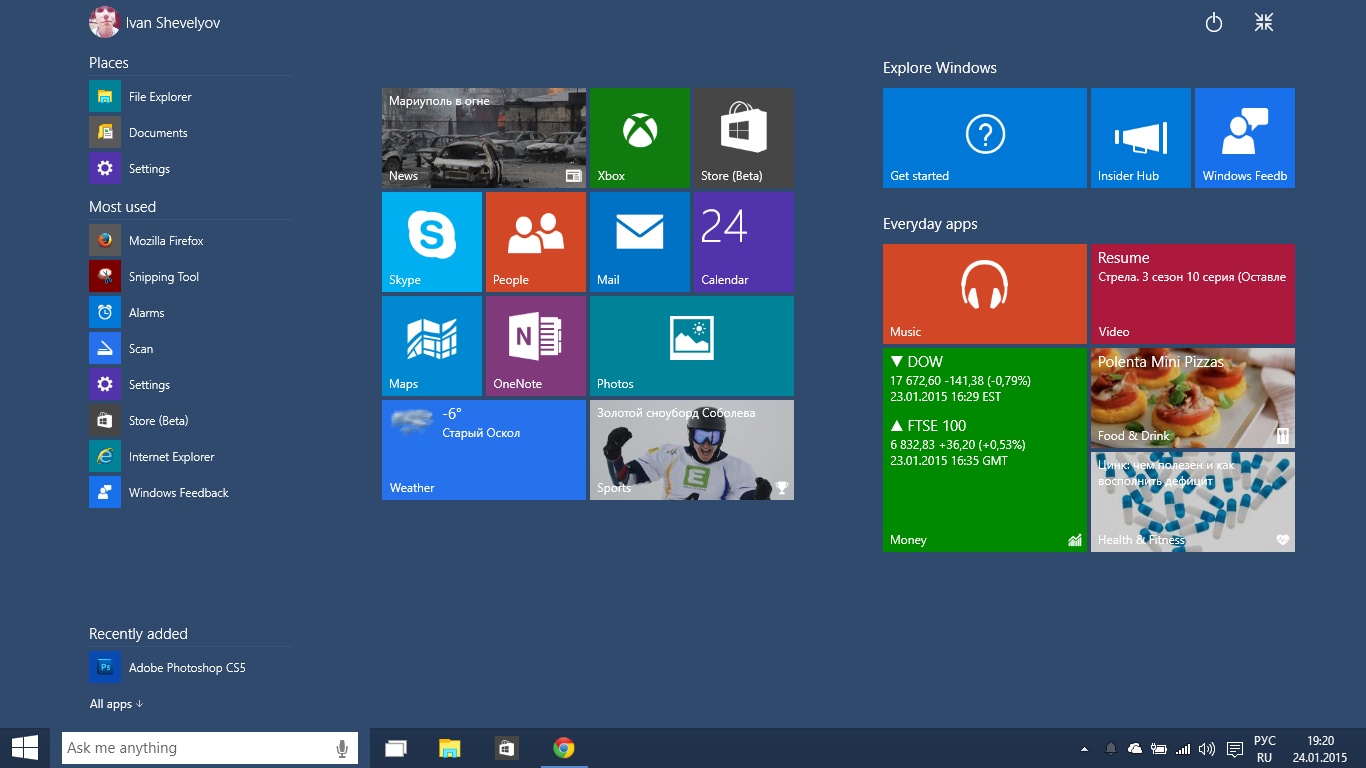This screenshot has width=1366, height=768.
Task: Launch Snipping Tool from Most used
Action: point(191,277)
